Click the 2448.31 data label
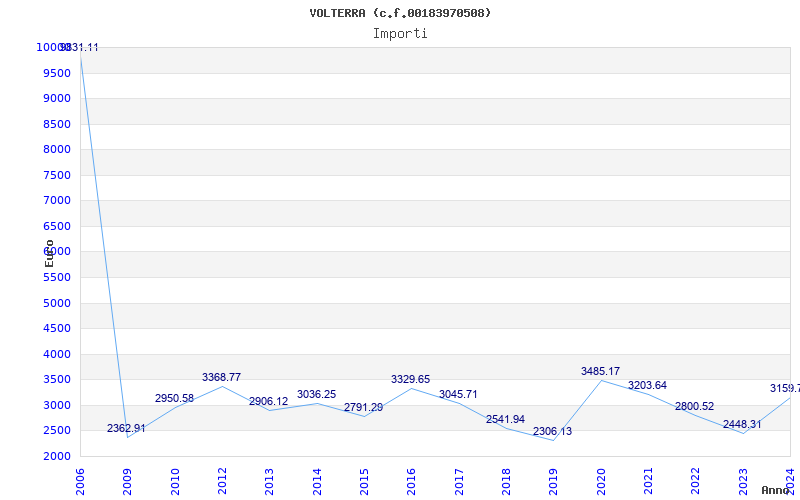800x500 pixels. point(742,424)
